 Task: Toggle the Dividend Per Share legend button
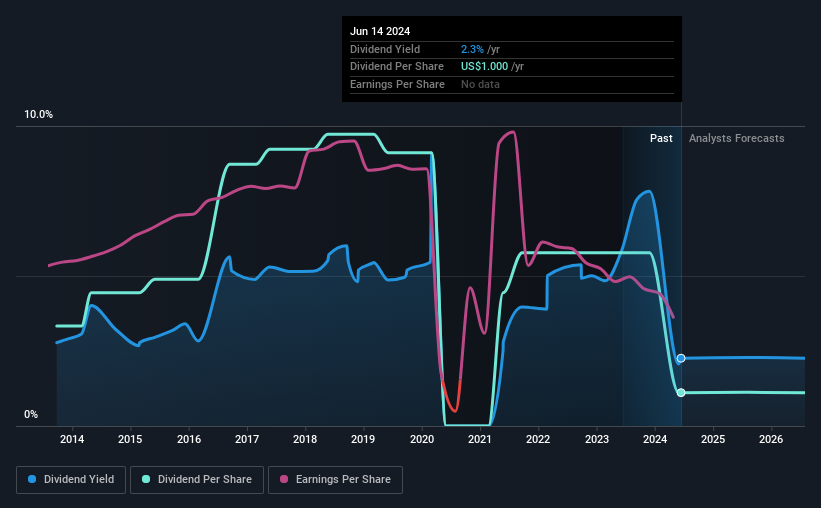coord(197,480)
